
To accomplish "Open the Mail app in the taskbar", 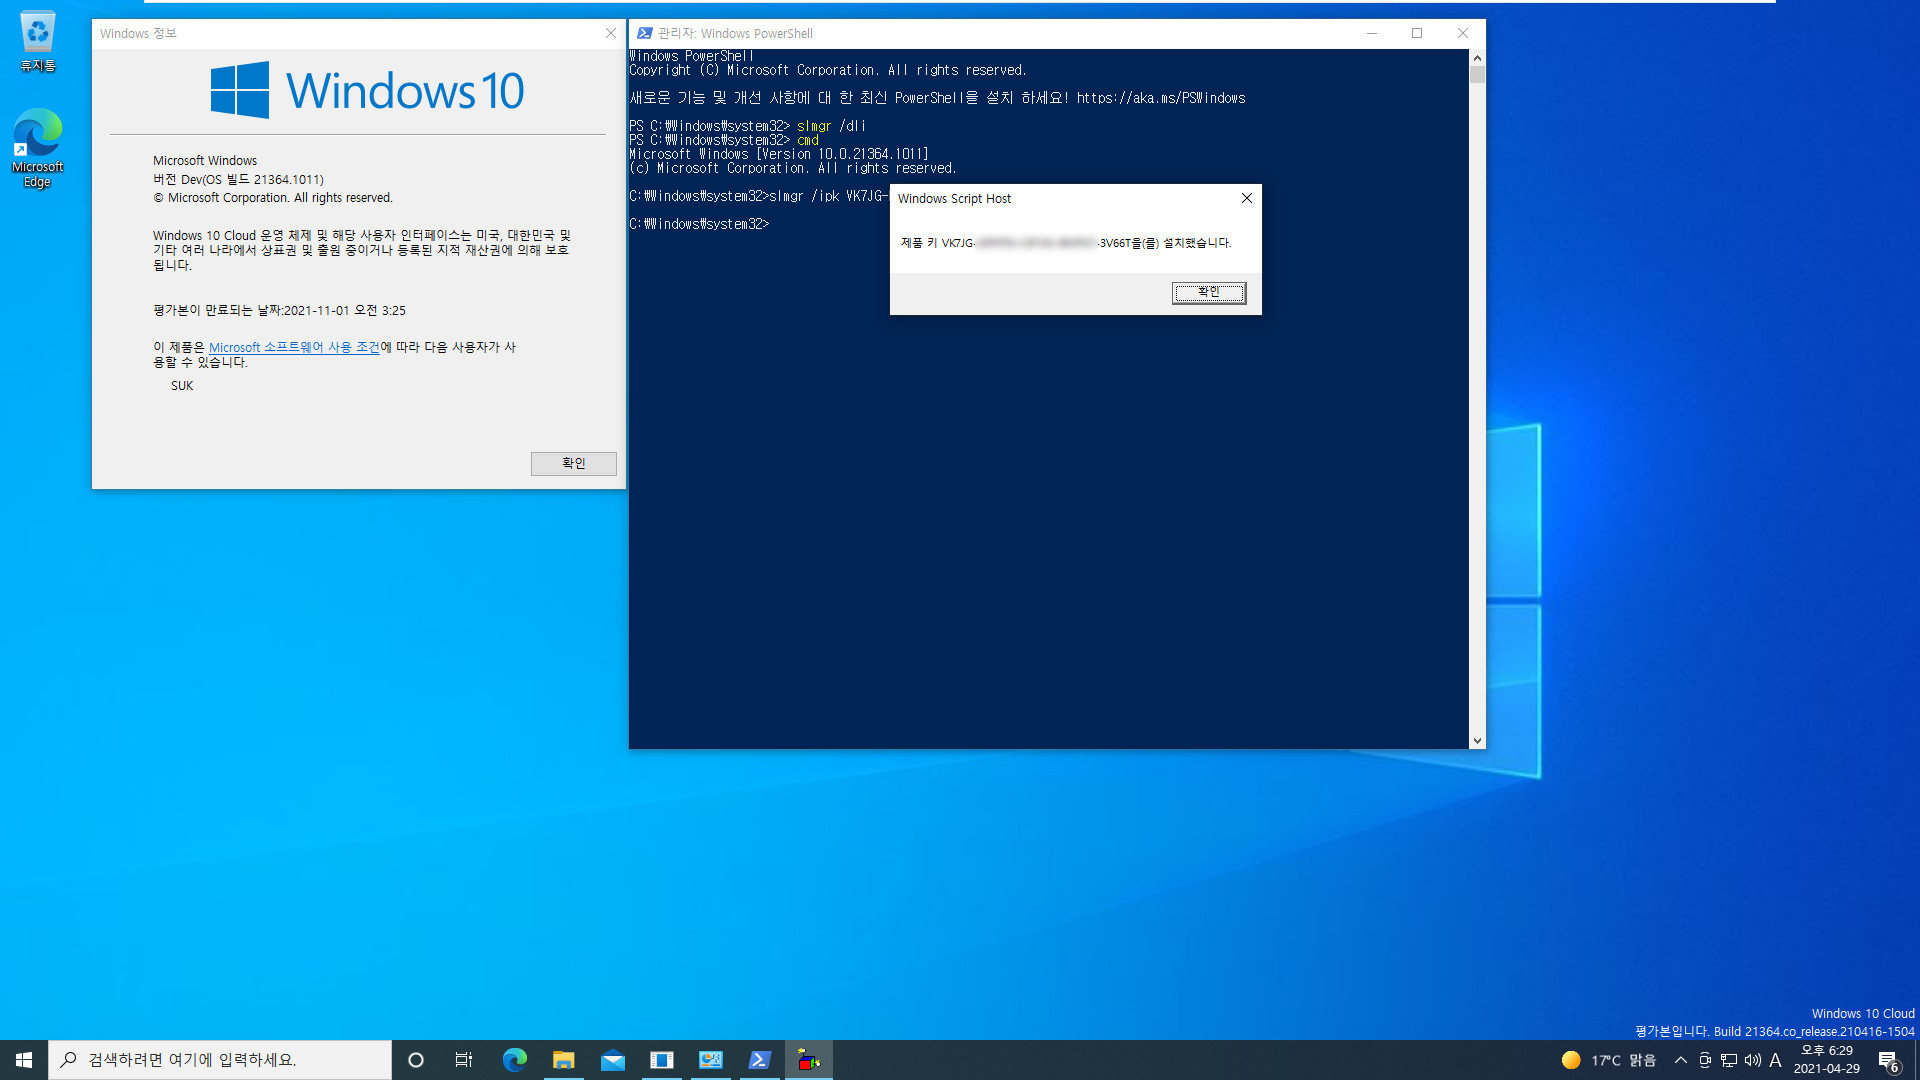I will (x=612, y=1060).
